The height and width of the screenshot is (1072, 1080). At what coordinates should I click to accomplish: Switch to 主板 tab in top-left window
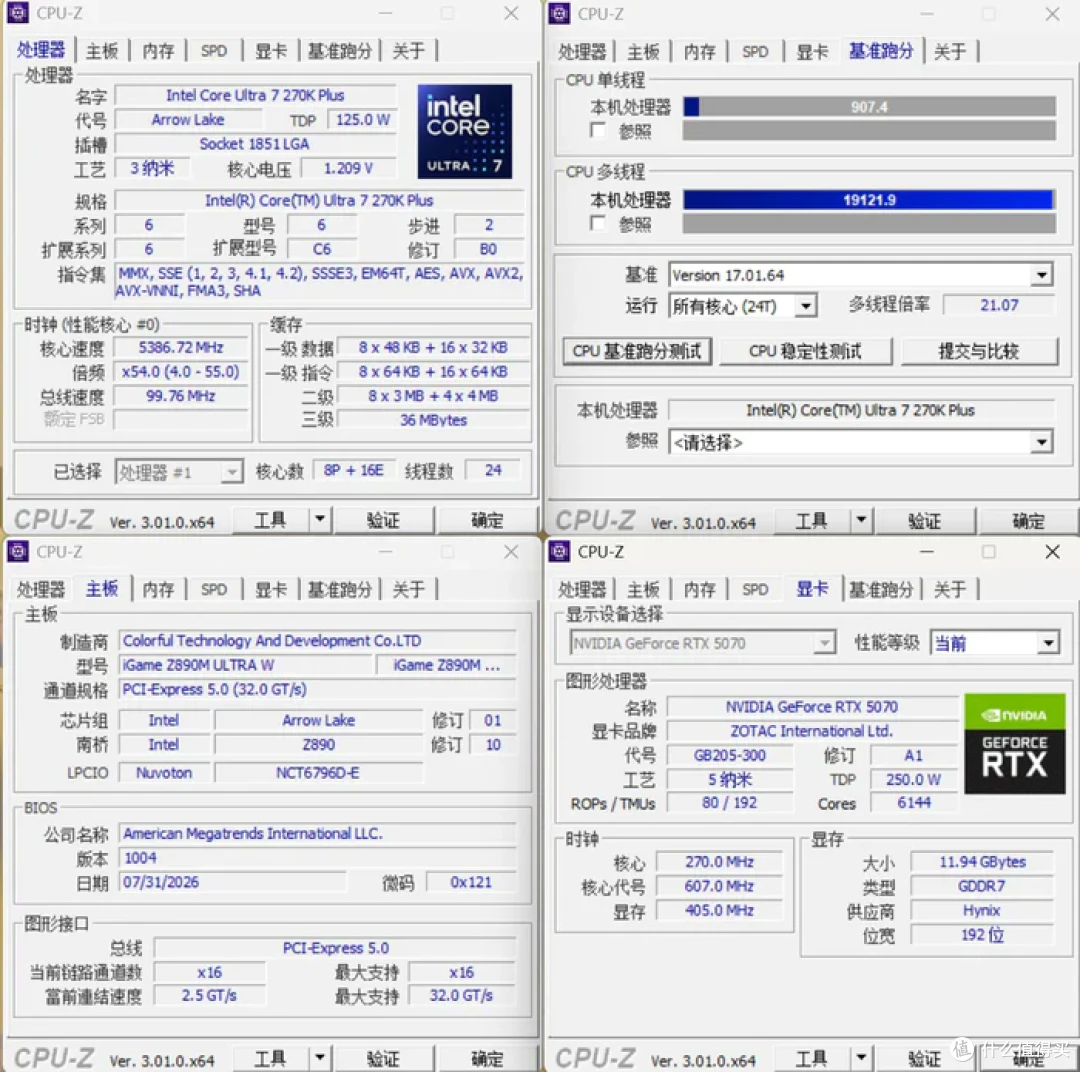(102, 50)
